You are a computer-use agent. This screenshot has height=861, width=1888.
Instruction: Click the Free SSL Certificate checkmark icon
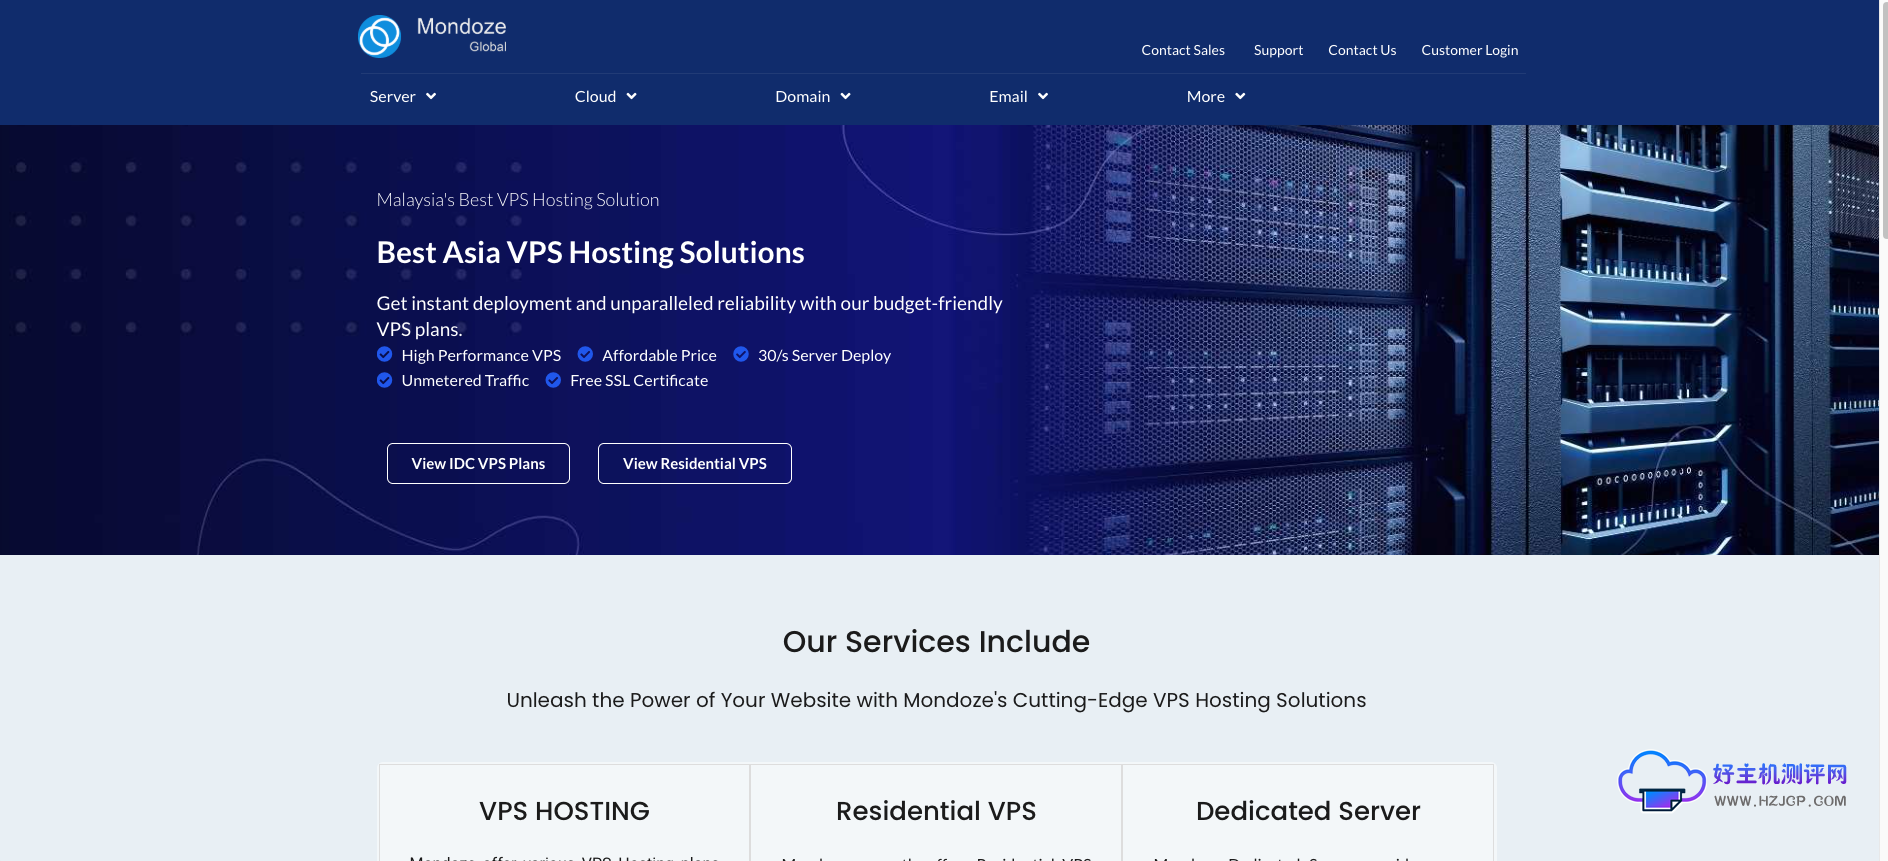tap(553, 380)
